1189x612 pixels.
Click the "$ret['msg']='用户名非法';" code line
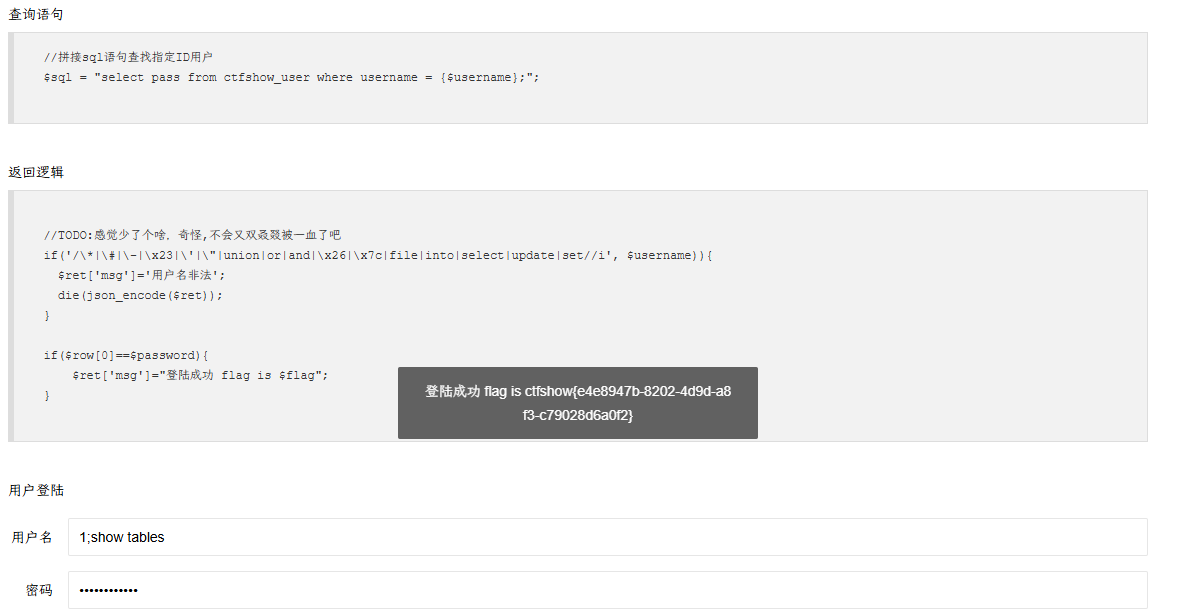(142, 275)
